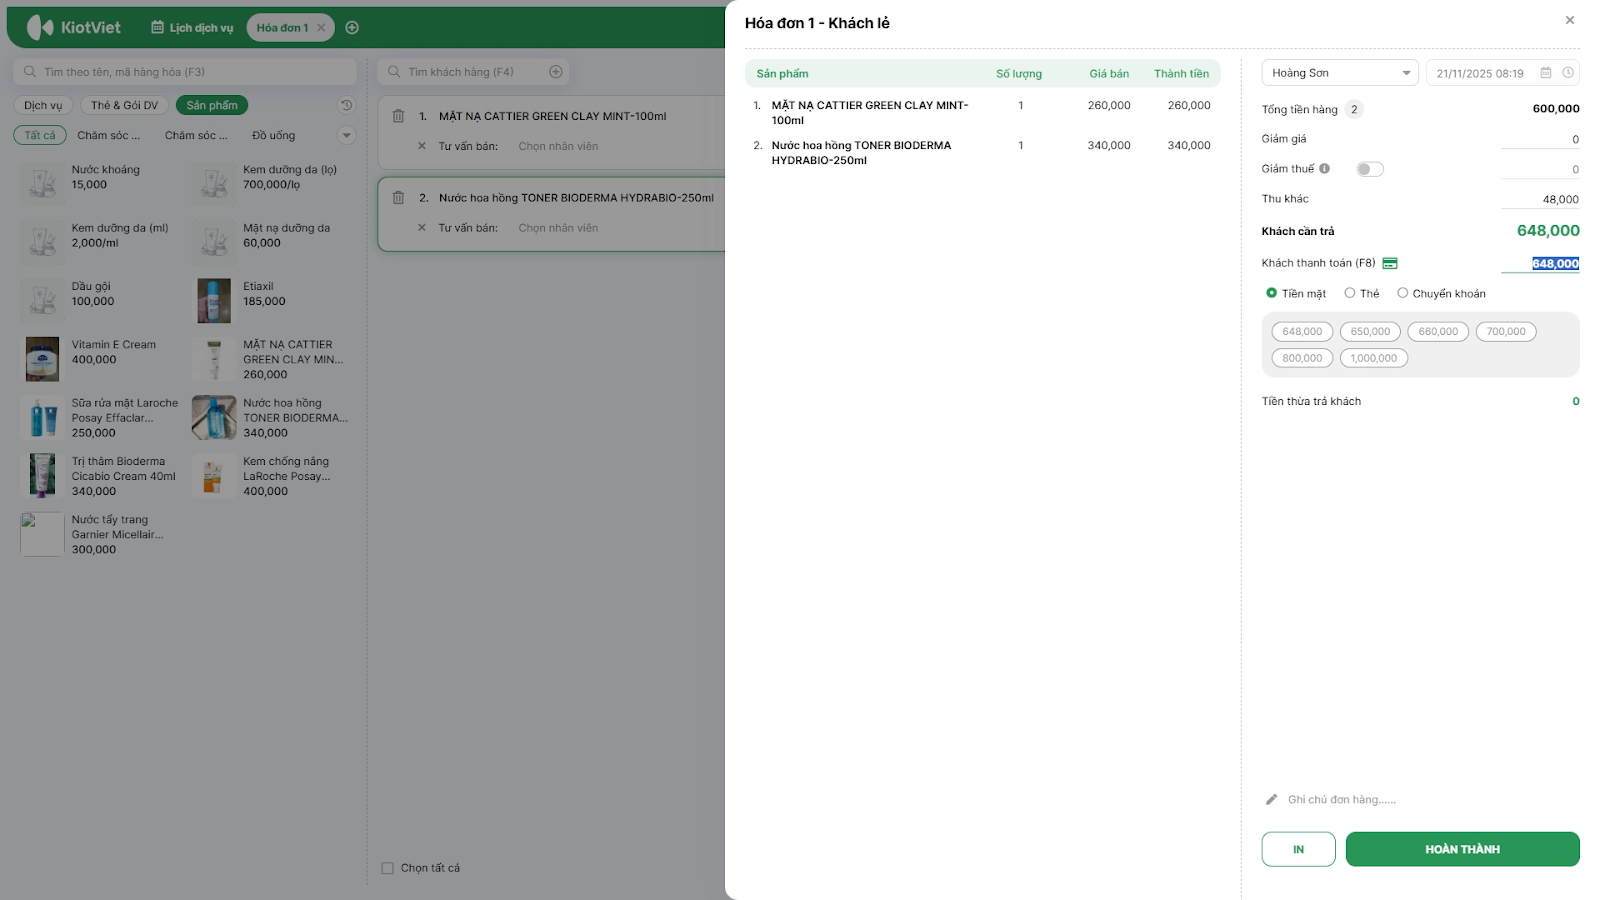Pick the 1,000,000 quick amount
This screenshot has height=900, width=1600.
pos(1374,358)
